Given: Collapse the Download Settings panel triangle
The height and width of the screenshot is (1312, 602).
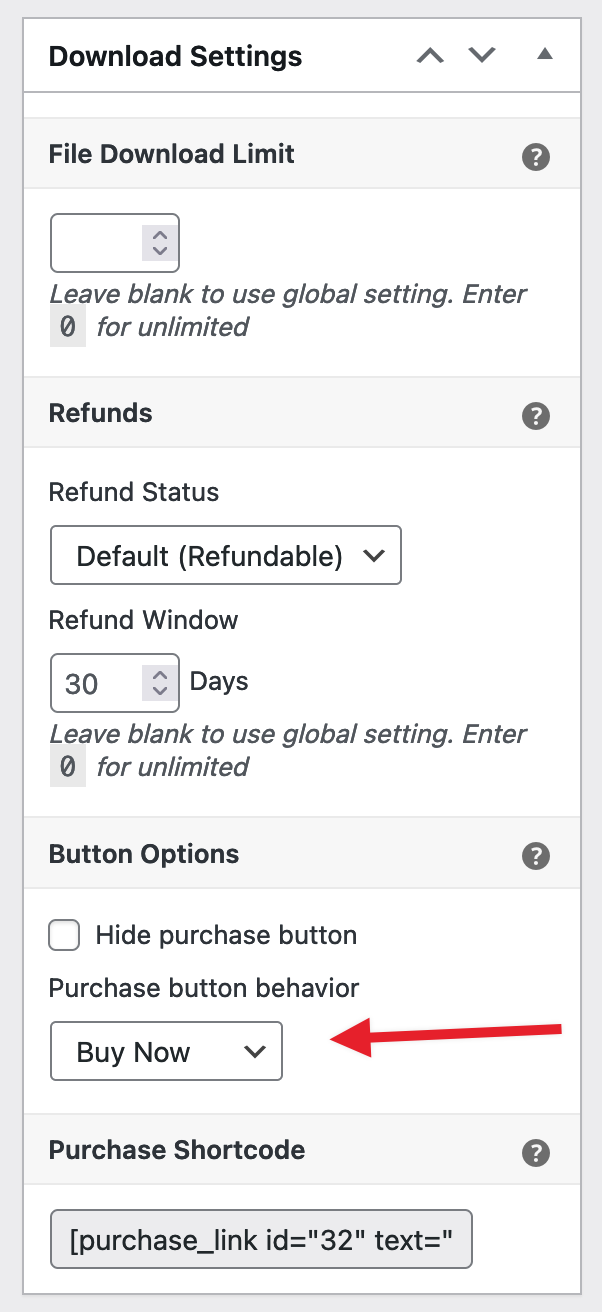Looking at the screenshot, I should pos(544,55).
